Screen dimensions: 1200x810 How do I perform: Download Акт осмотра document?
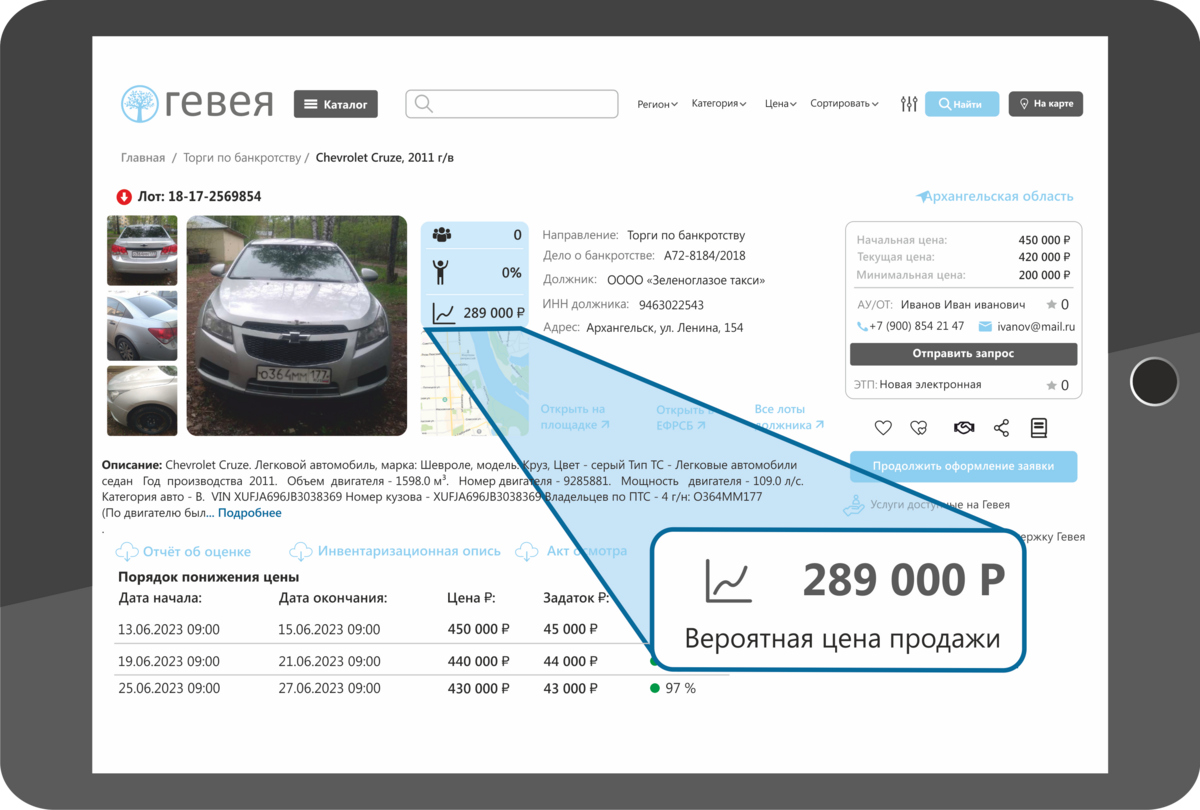point(587,551)
